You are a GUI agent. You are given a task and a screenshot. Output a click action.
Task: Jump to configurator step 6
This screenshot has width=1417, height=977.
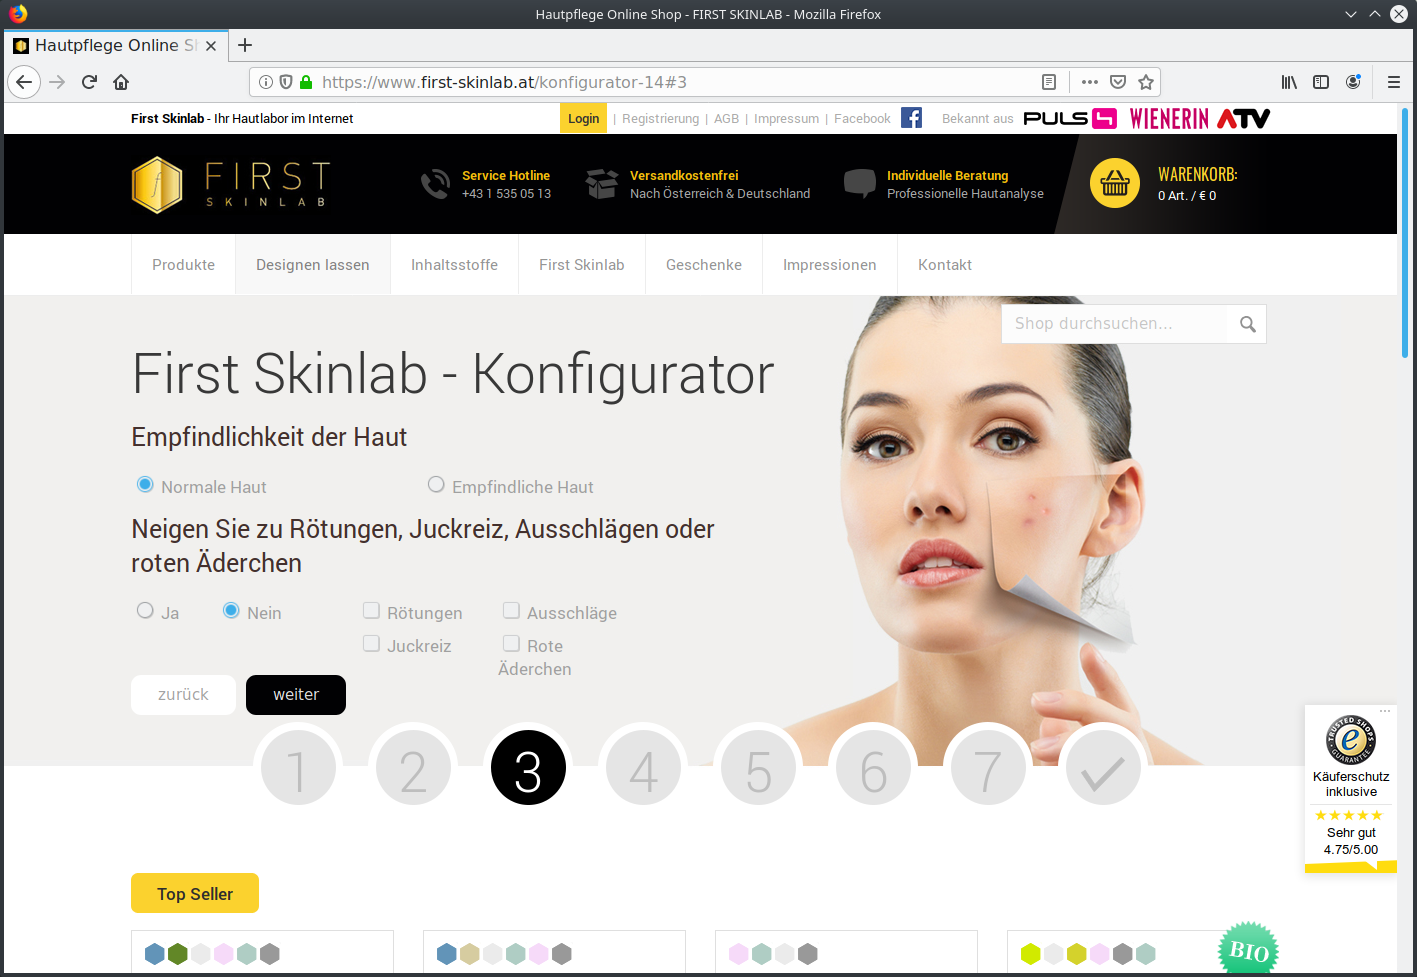coord(873,768)
